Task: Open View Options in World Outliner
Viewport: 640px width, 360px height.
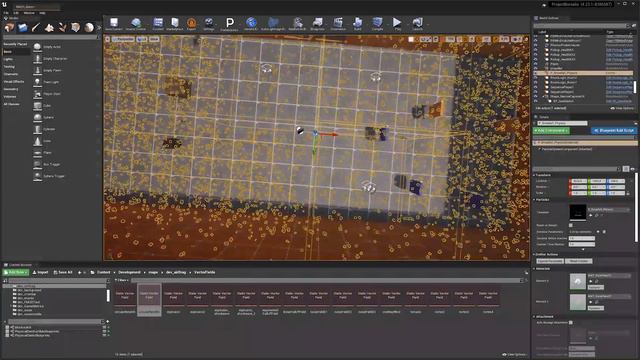Action: pyautogui.click(x=622, y=108)
